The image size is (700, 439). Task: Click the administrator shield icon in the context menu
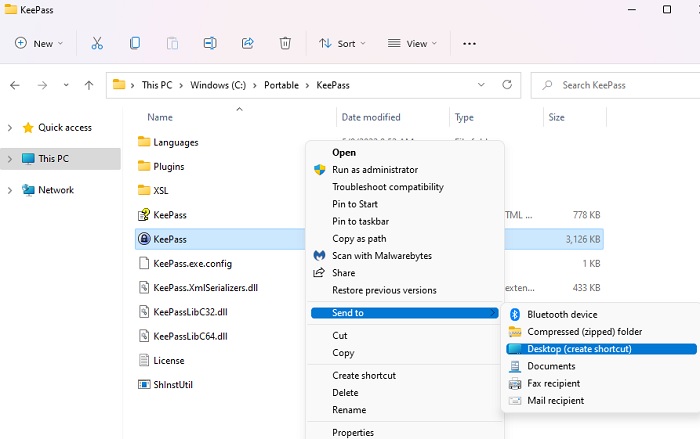point(319,170)
